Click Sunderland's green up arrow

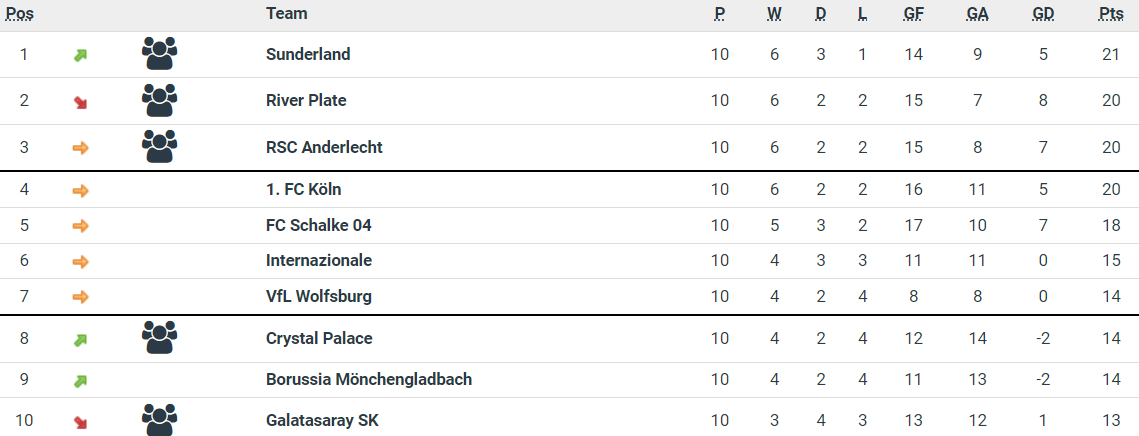click(81, 55)
